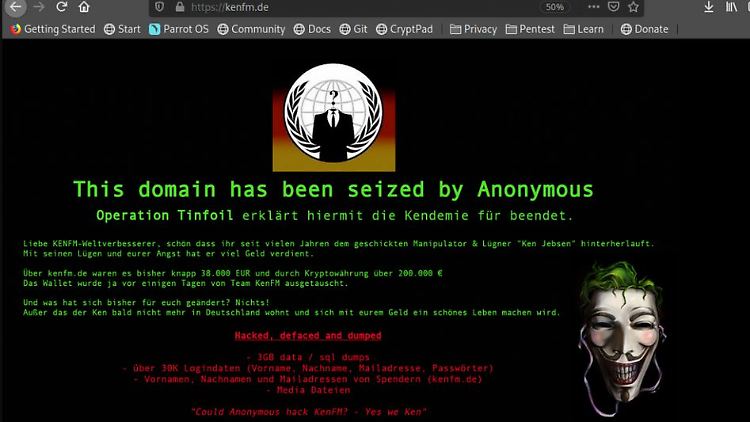The image size is (750, 422).
Task: View site security padlock info
Action: [x=180, y=7]
